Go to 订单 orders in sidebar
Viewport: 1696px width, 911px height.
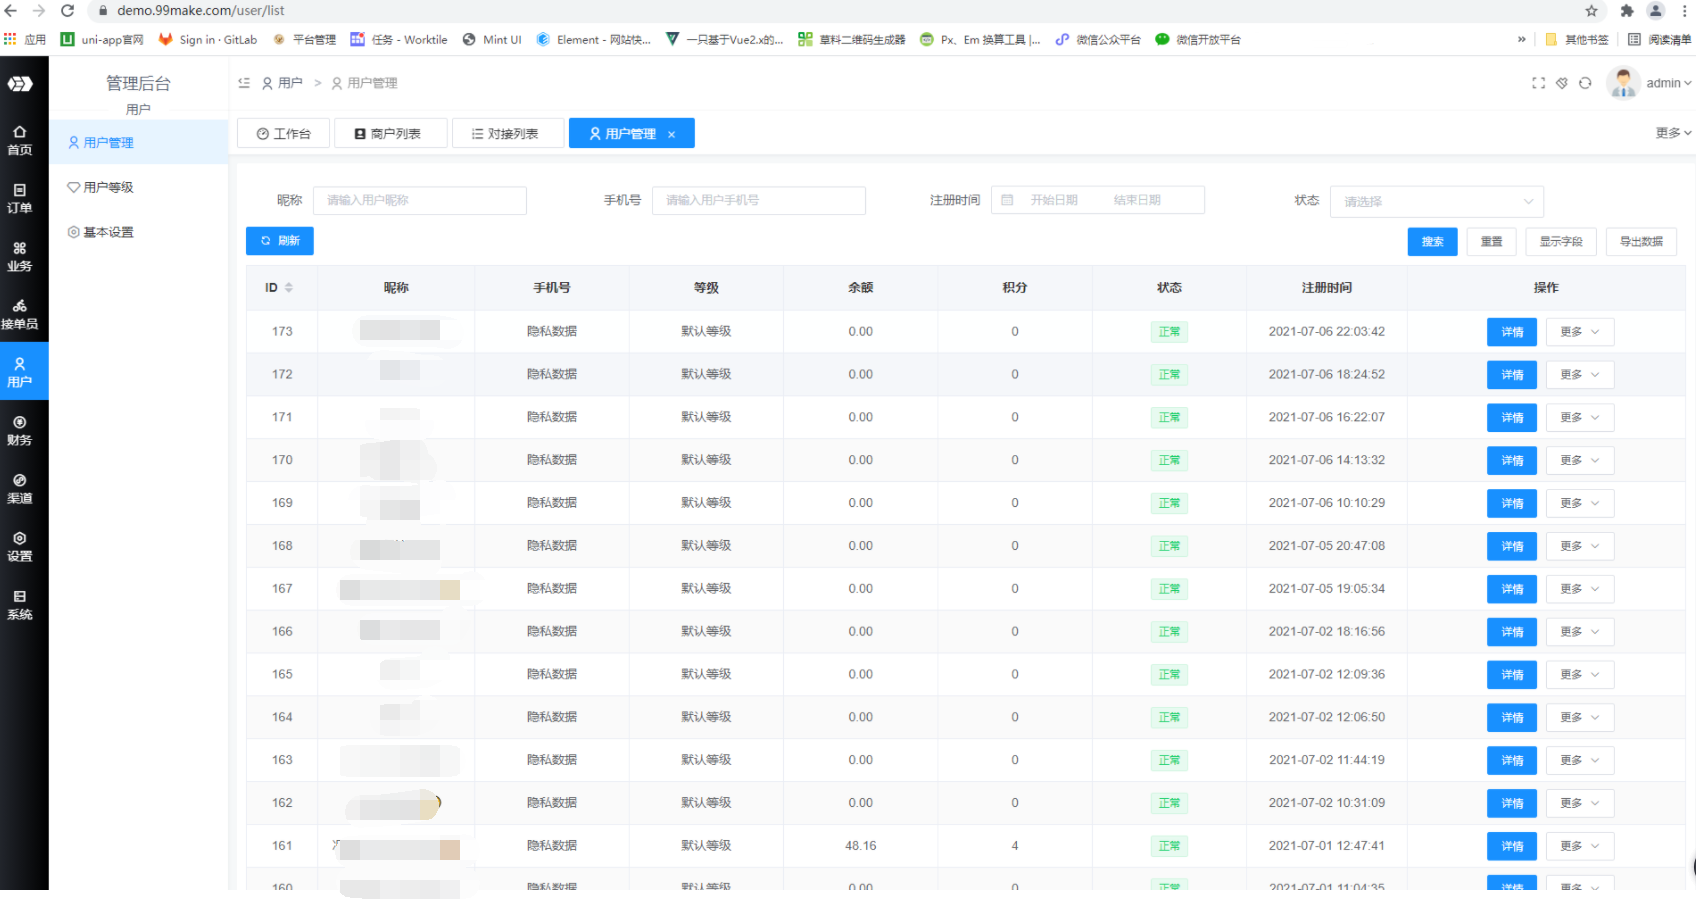(20, 198)
